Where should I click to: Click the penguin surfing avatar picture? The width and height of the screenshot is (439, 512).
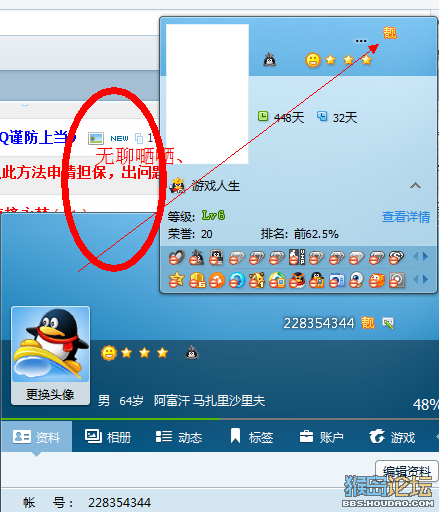(51, 344)
